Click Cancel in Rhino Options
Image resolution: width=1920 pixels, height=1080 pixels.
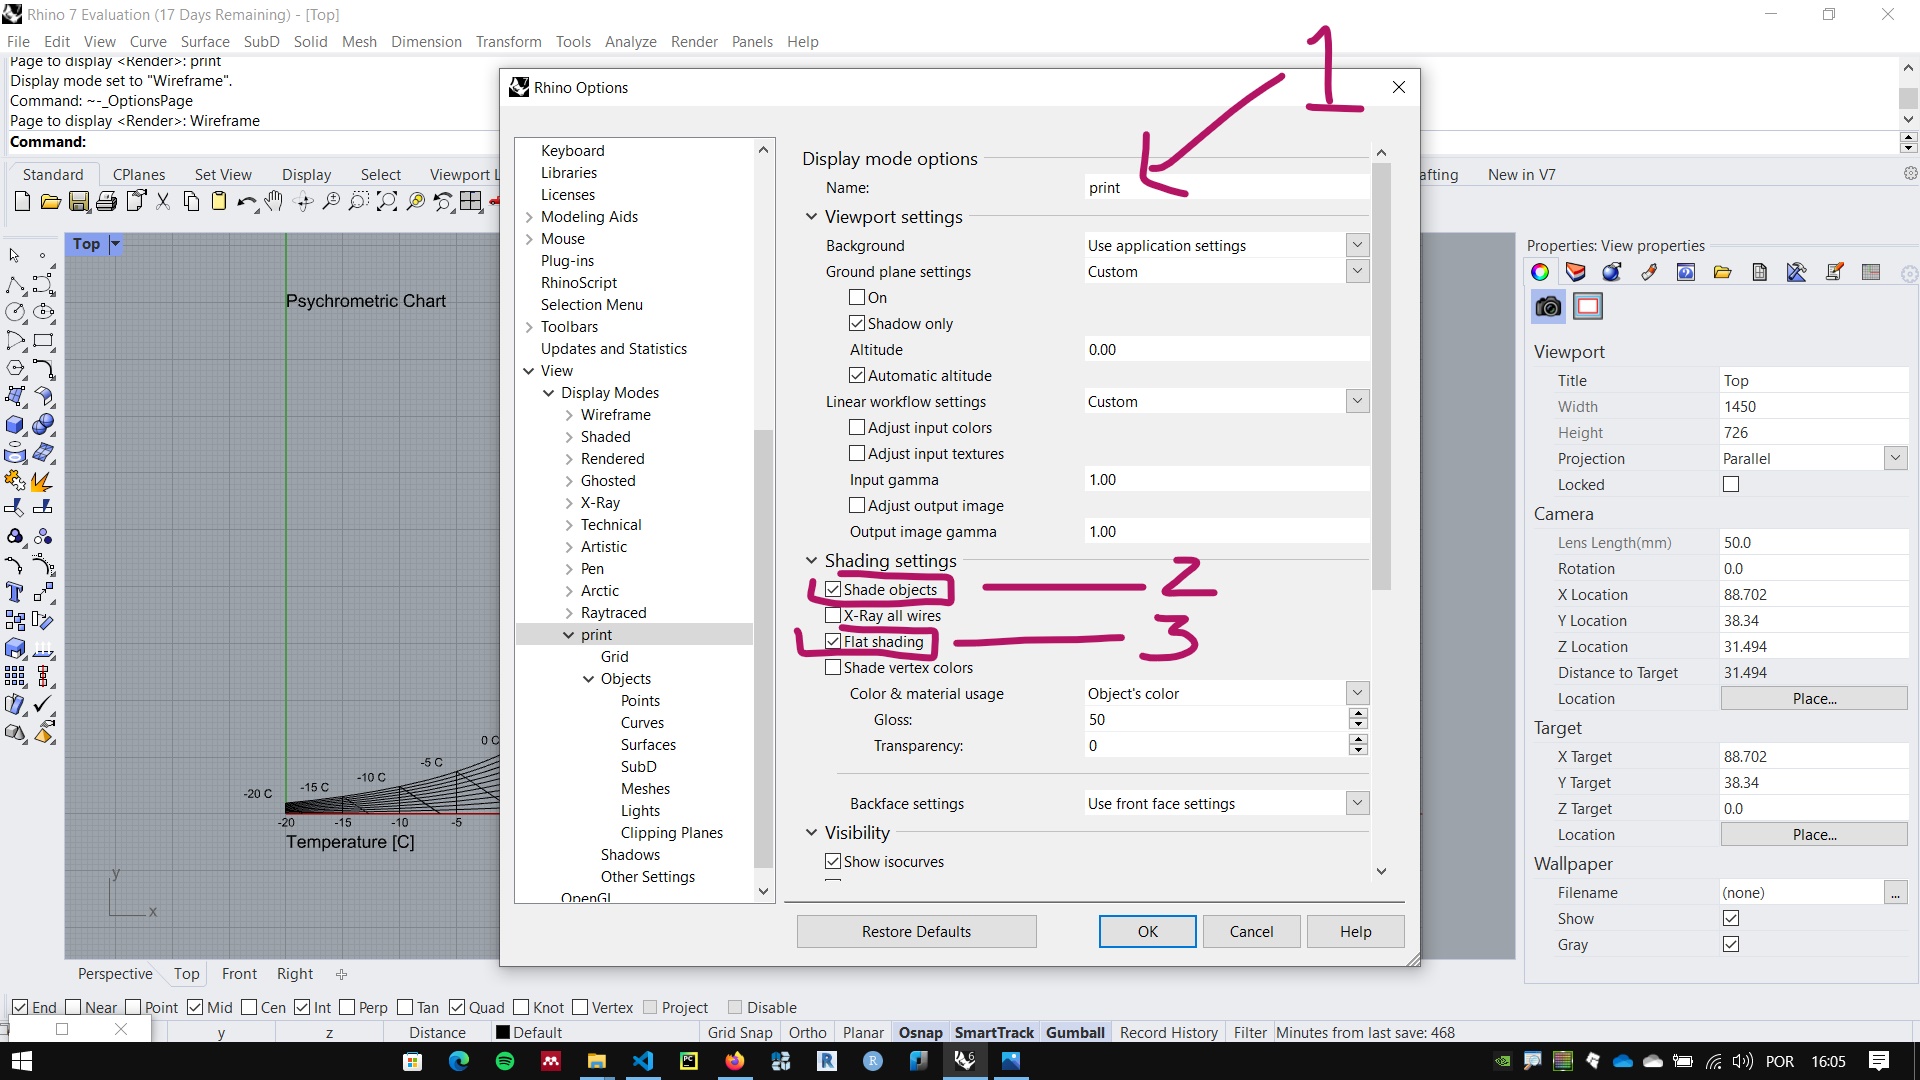point(1251,931)
